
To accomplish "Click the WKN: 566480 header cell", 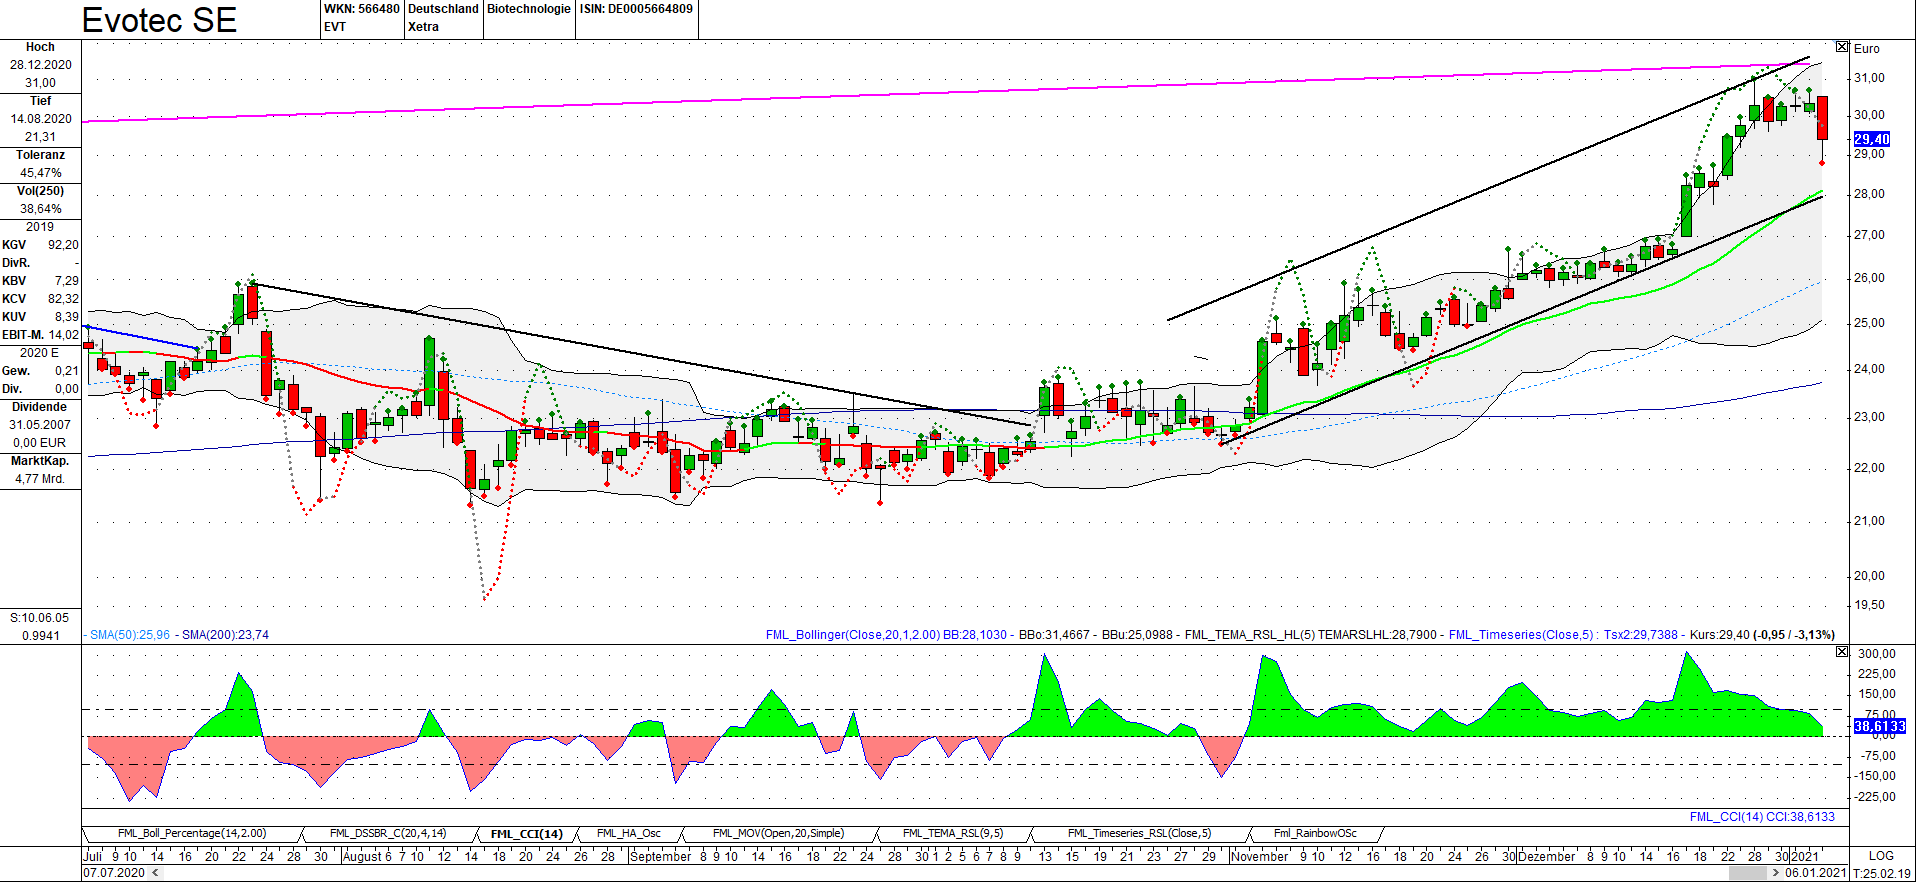I will (362, 9).
